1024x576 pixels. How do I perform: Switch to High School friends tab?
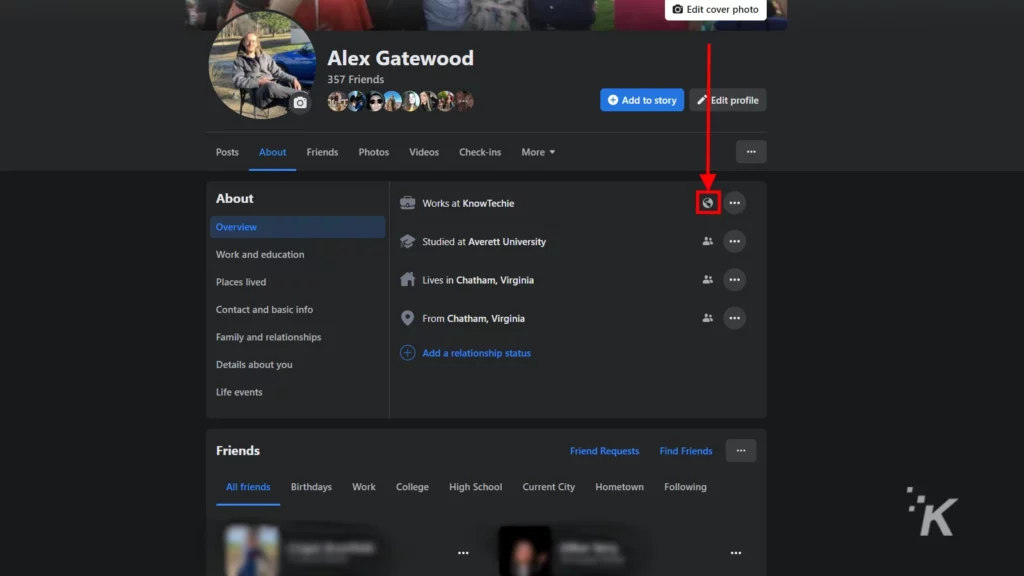(475, 487)
